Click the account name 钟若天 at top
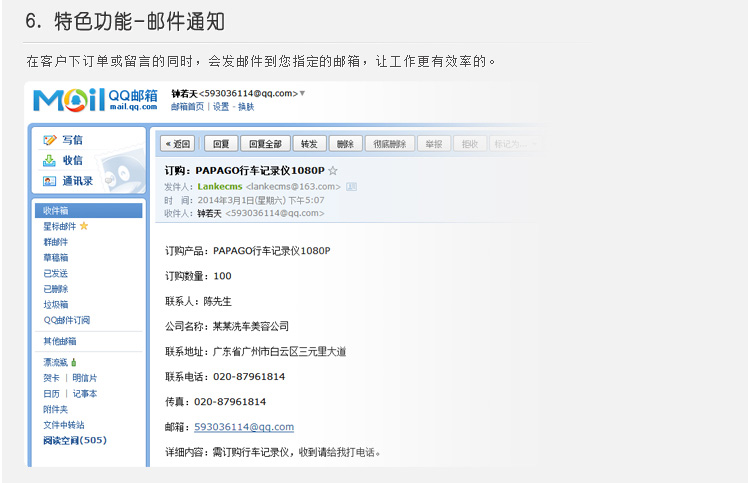This screenshot has width=750, height=483. (x=184, y=93)
